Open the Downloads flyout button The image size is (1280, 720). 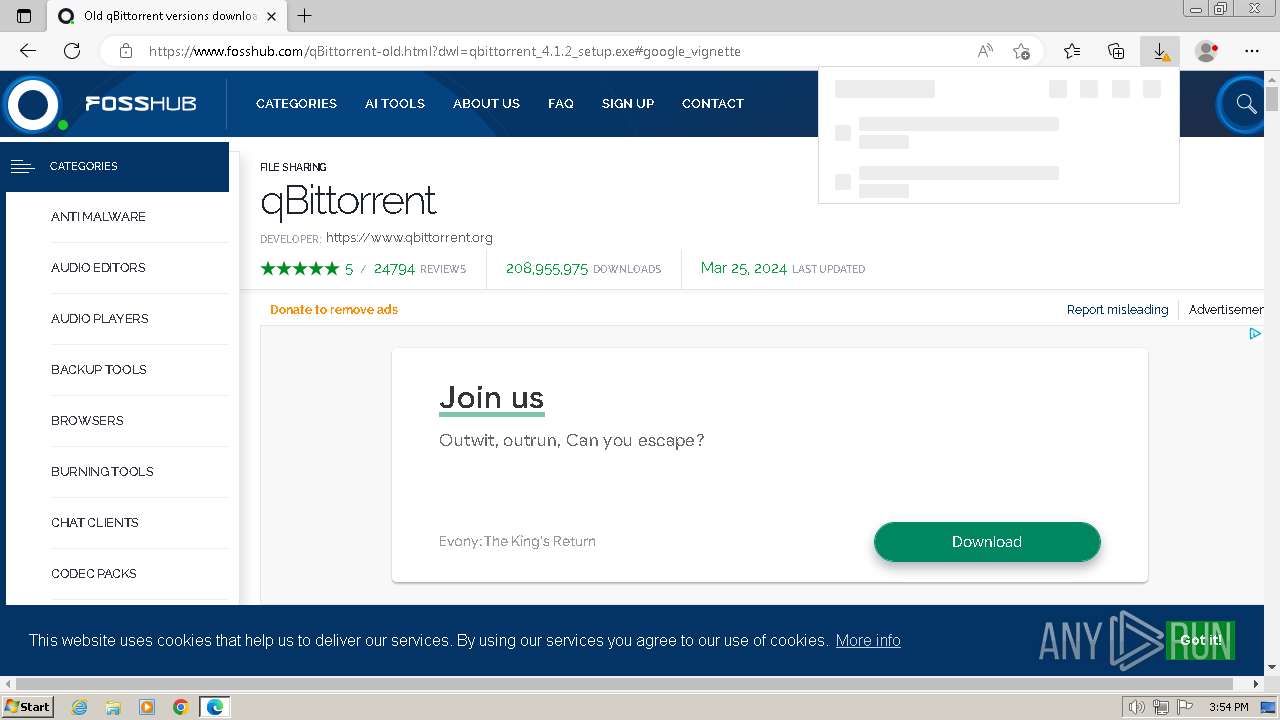point(1160,51)
